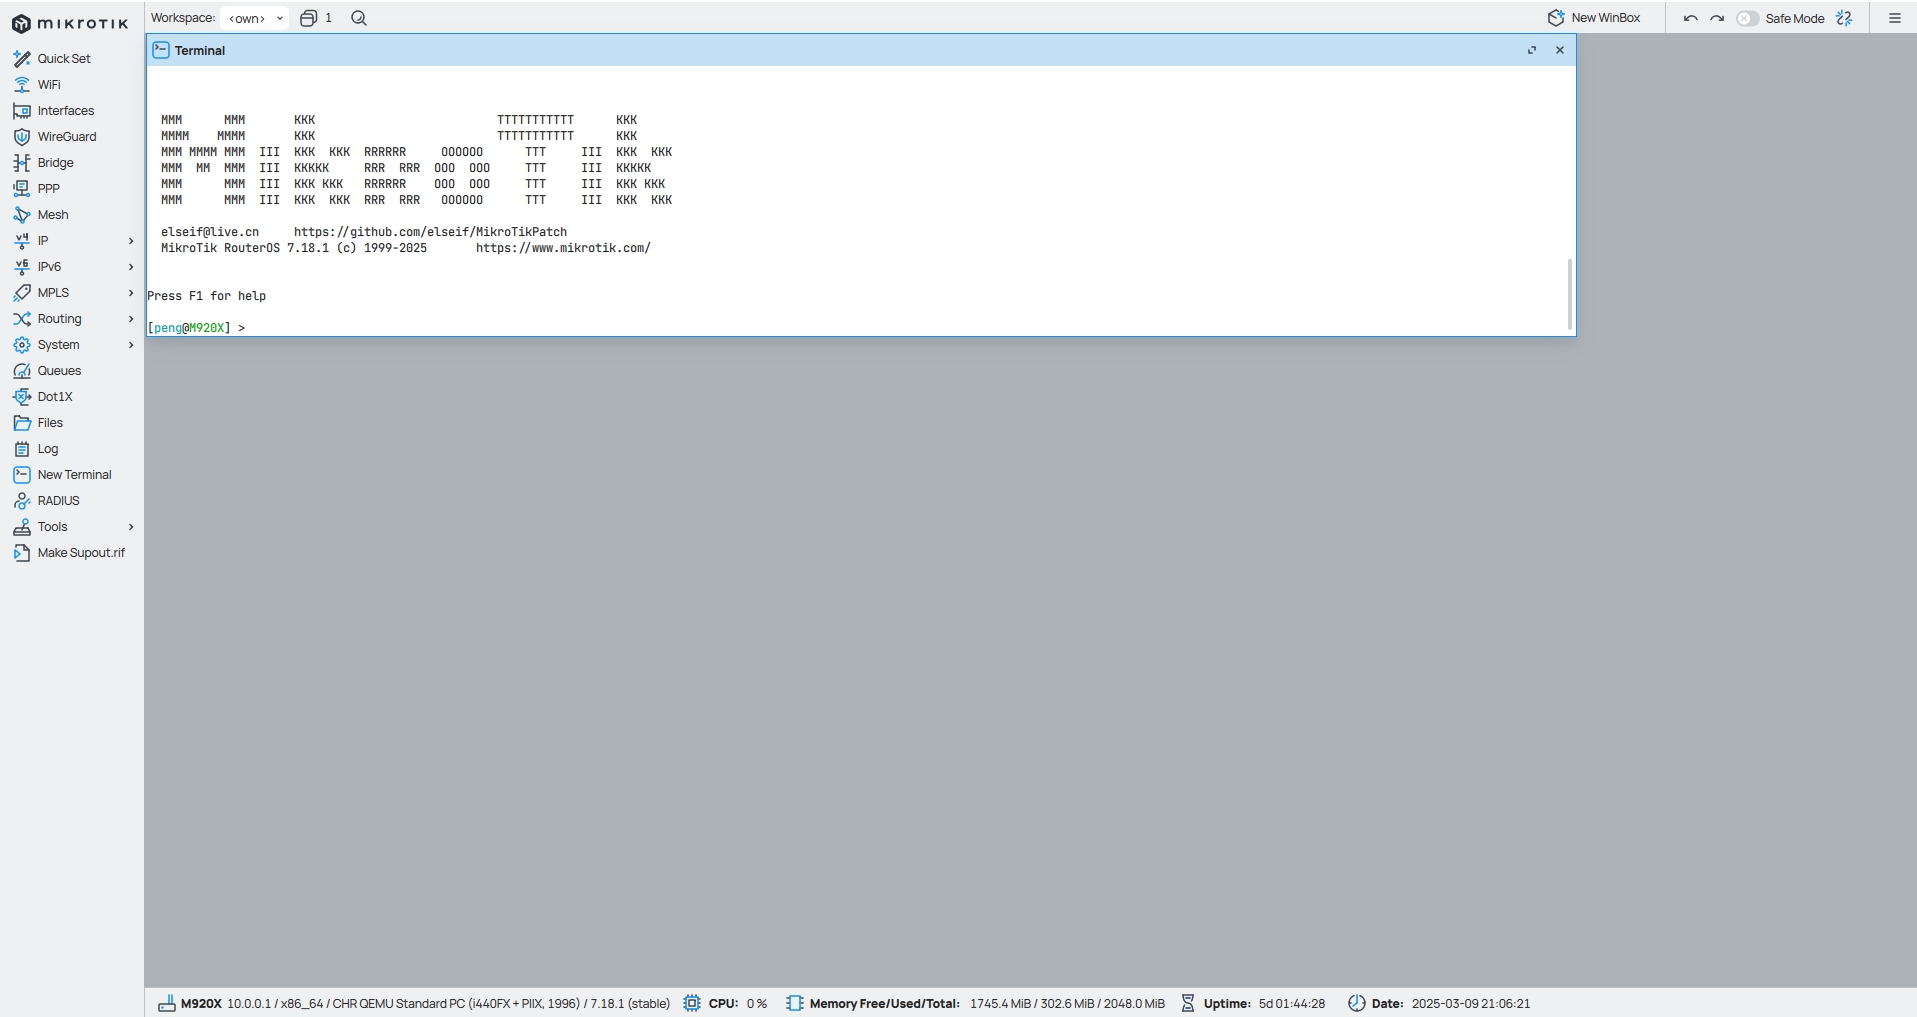Click the New WinBox button

coord(1594,18)
